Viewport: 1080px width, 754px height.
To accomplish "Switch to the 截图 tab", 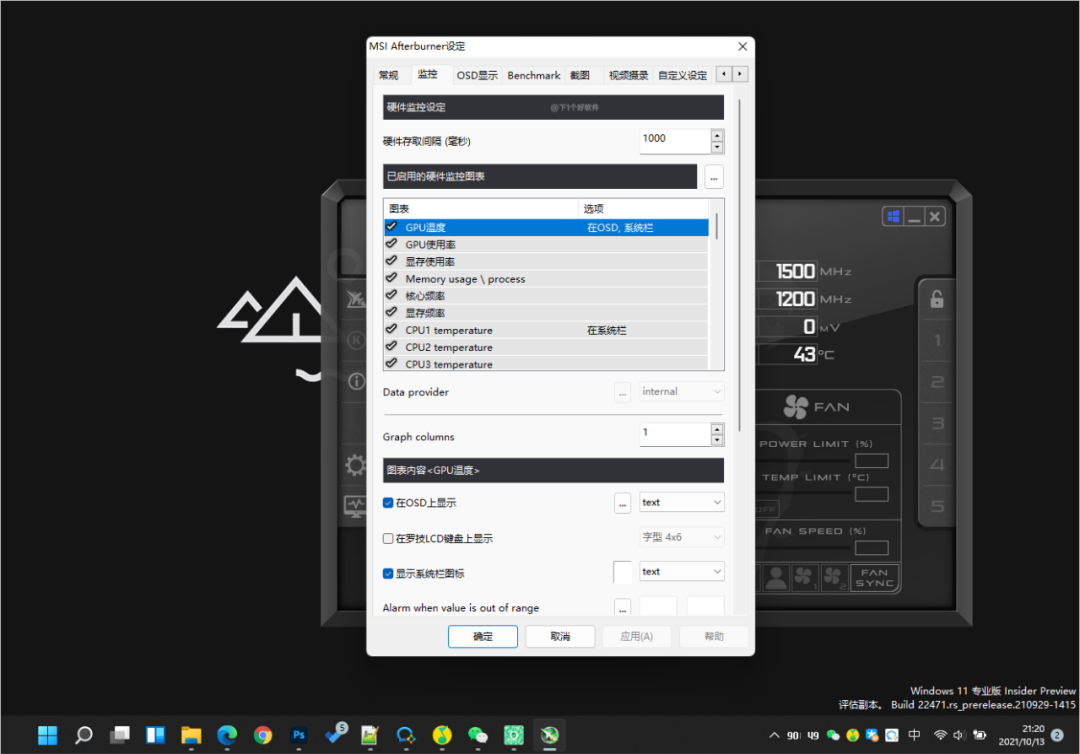I will click(x=580, y=75).
